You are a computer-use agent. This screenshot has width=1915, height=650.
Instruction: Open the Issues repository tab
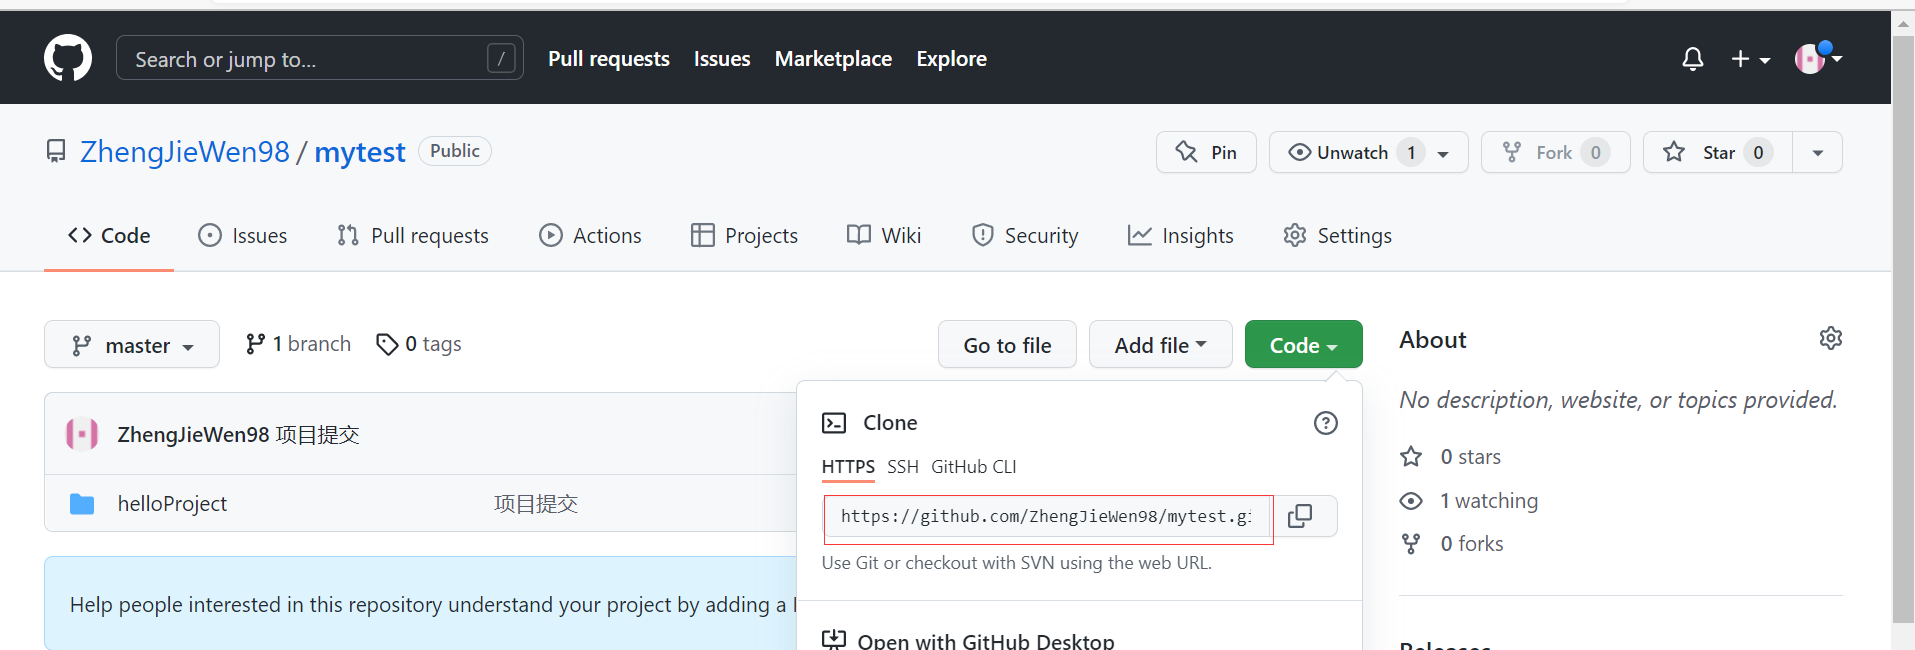[x=243, y=236]
